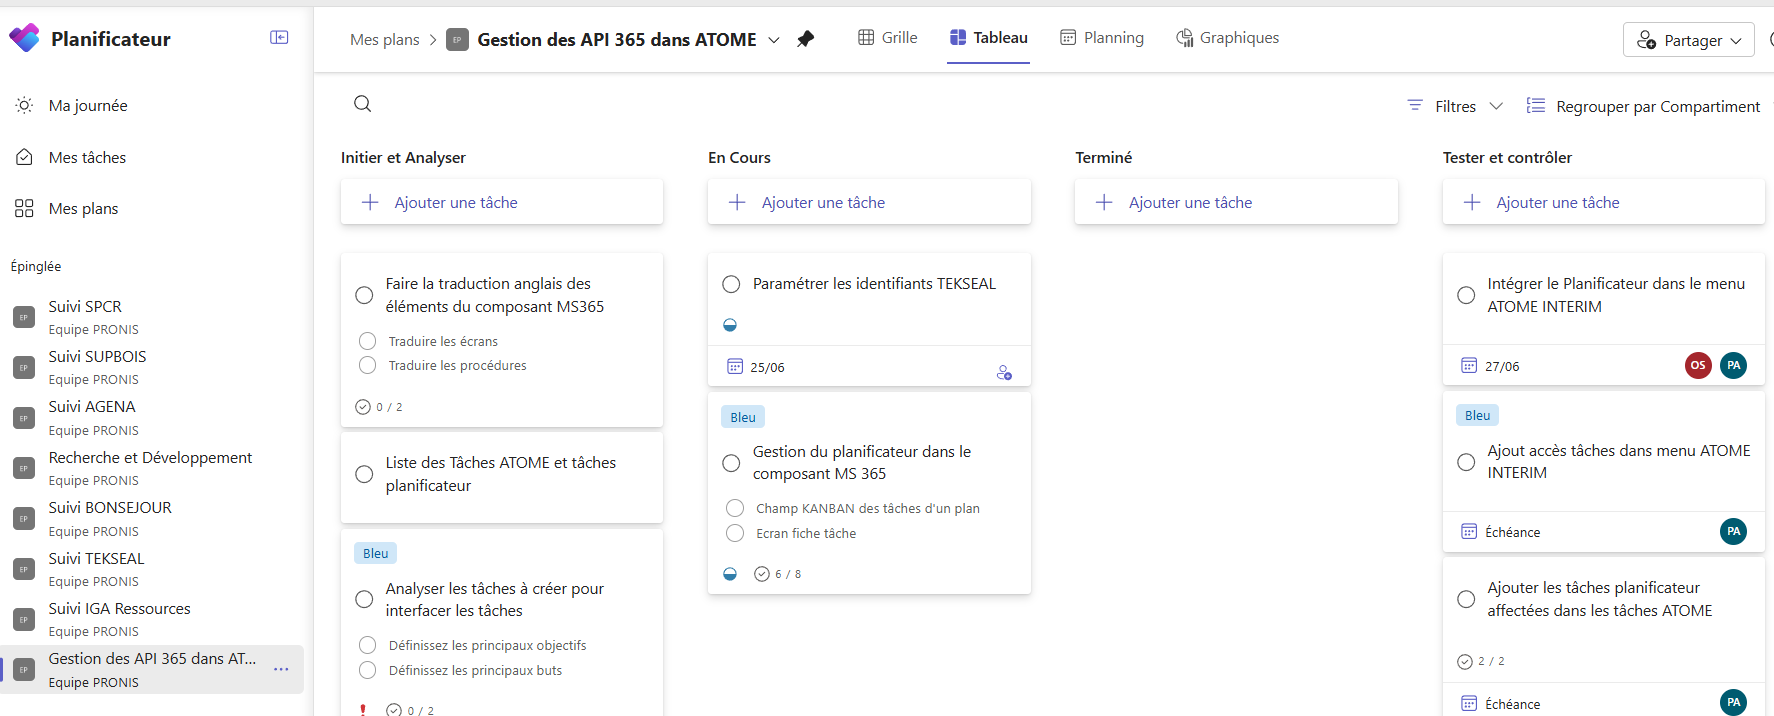Image resolution: width=1774 pixels, height=716 pixels.
Task: Click the plan icon beside Suivi AGENA
Action: pyautogui.click(x=24, y=418)
